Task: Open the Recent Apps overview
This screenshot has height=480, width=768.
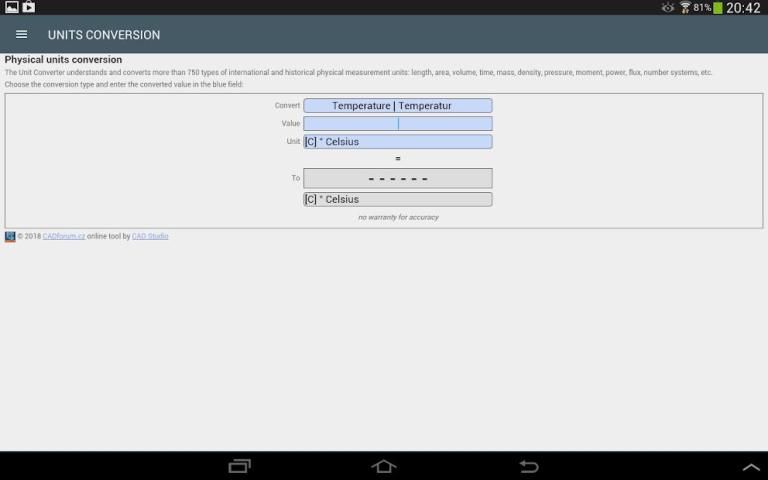Action: (240, 466)
